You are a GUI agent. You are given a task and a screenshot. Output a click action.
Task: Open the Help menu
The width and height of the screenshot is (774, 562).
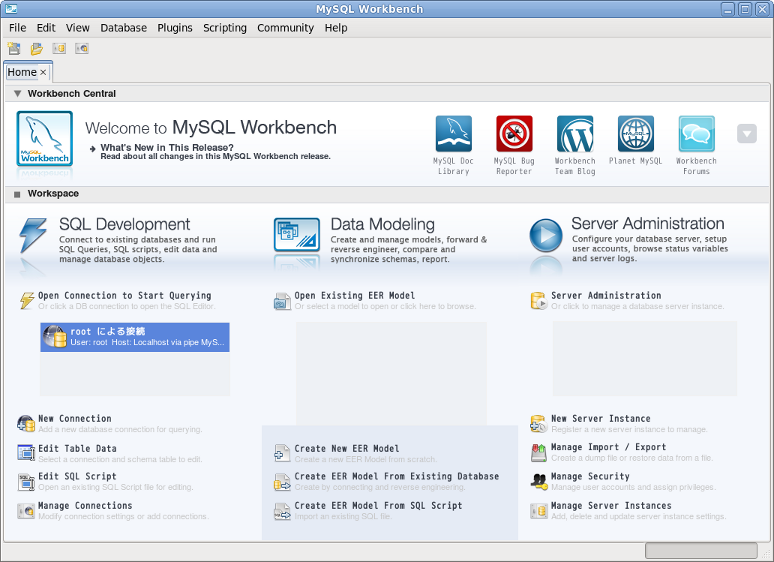[x=336, y=28]
